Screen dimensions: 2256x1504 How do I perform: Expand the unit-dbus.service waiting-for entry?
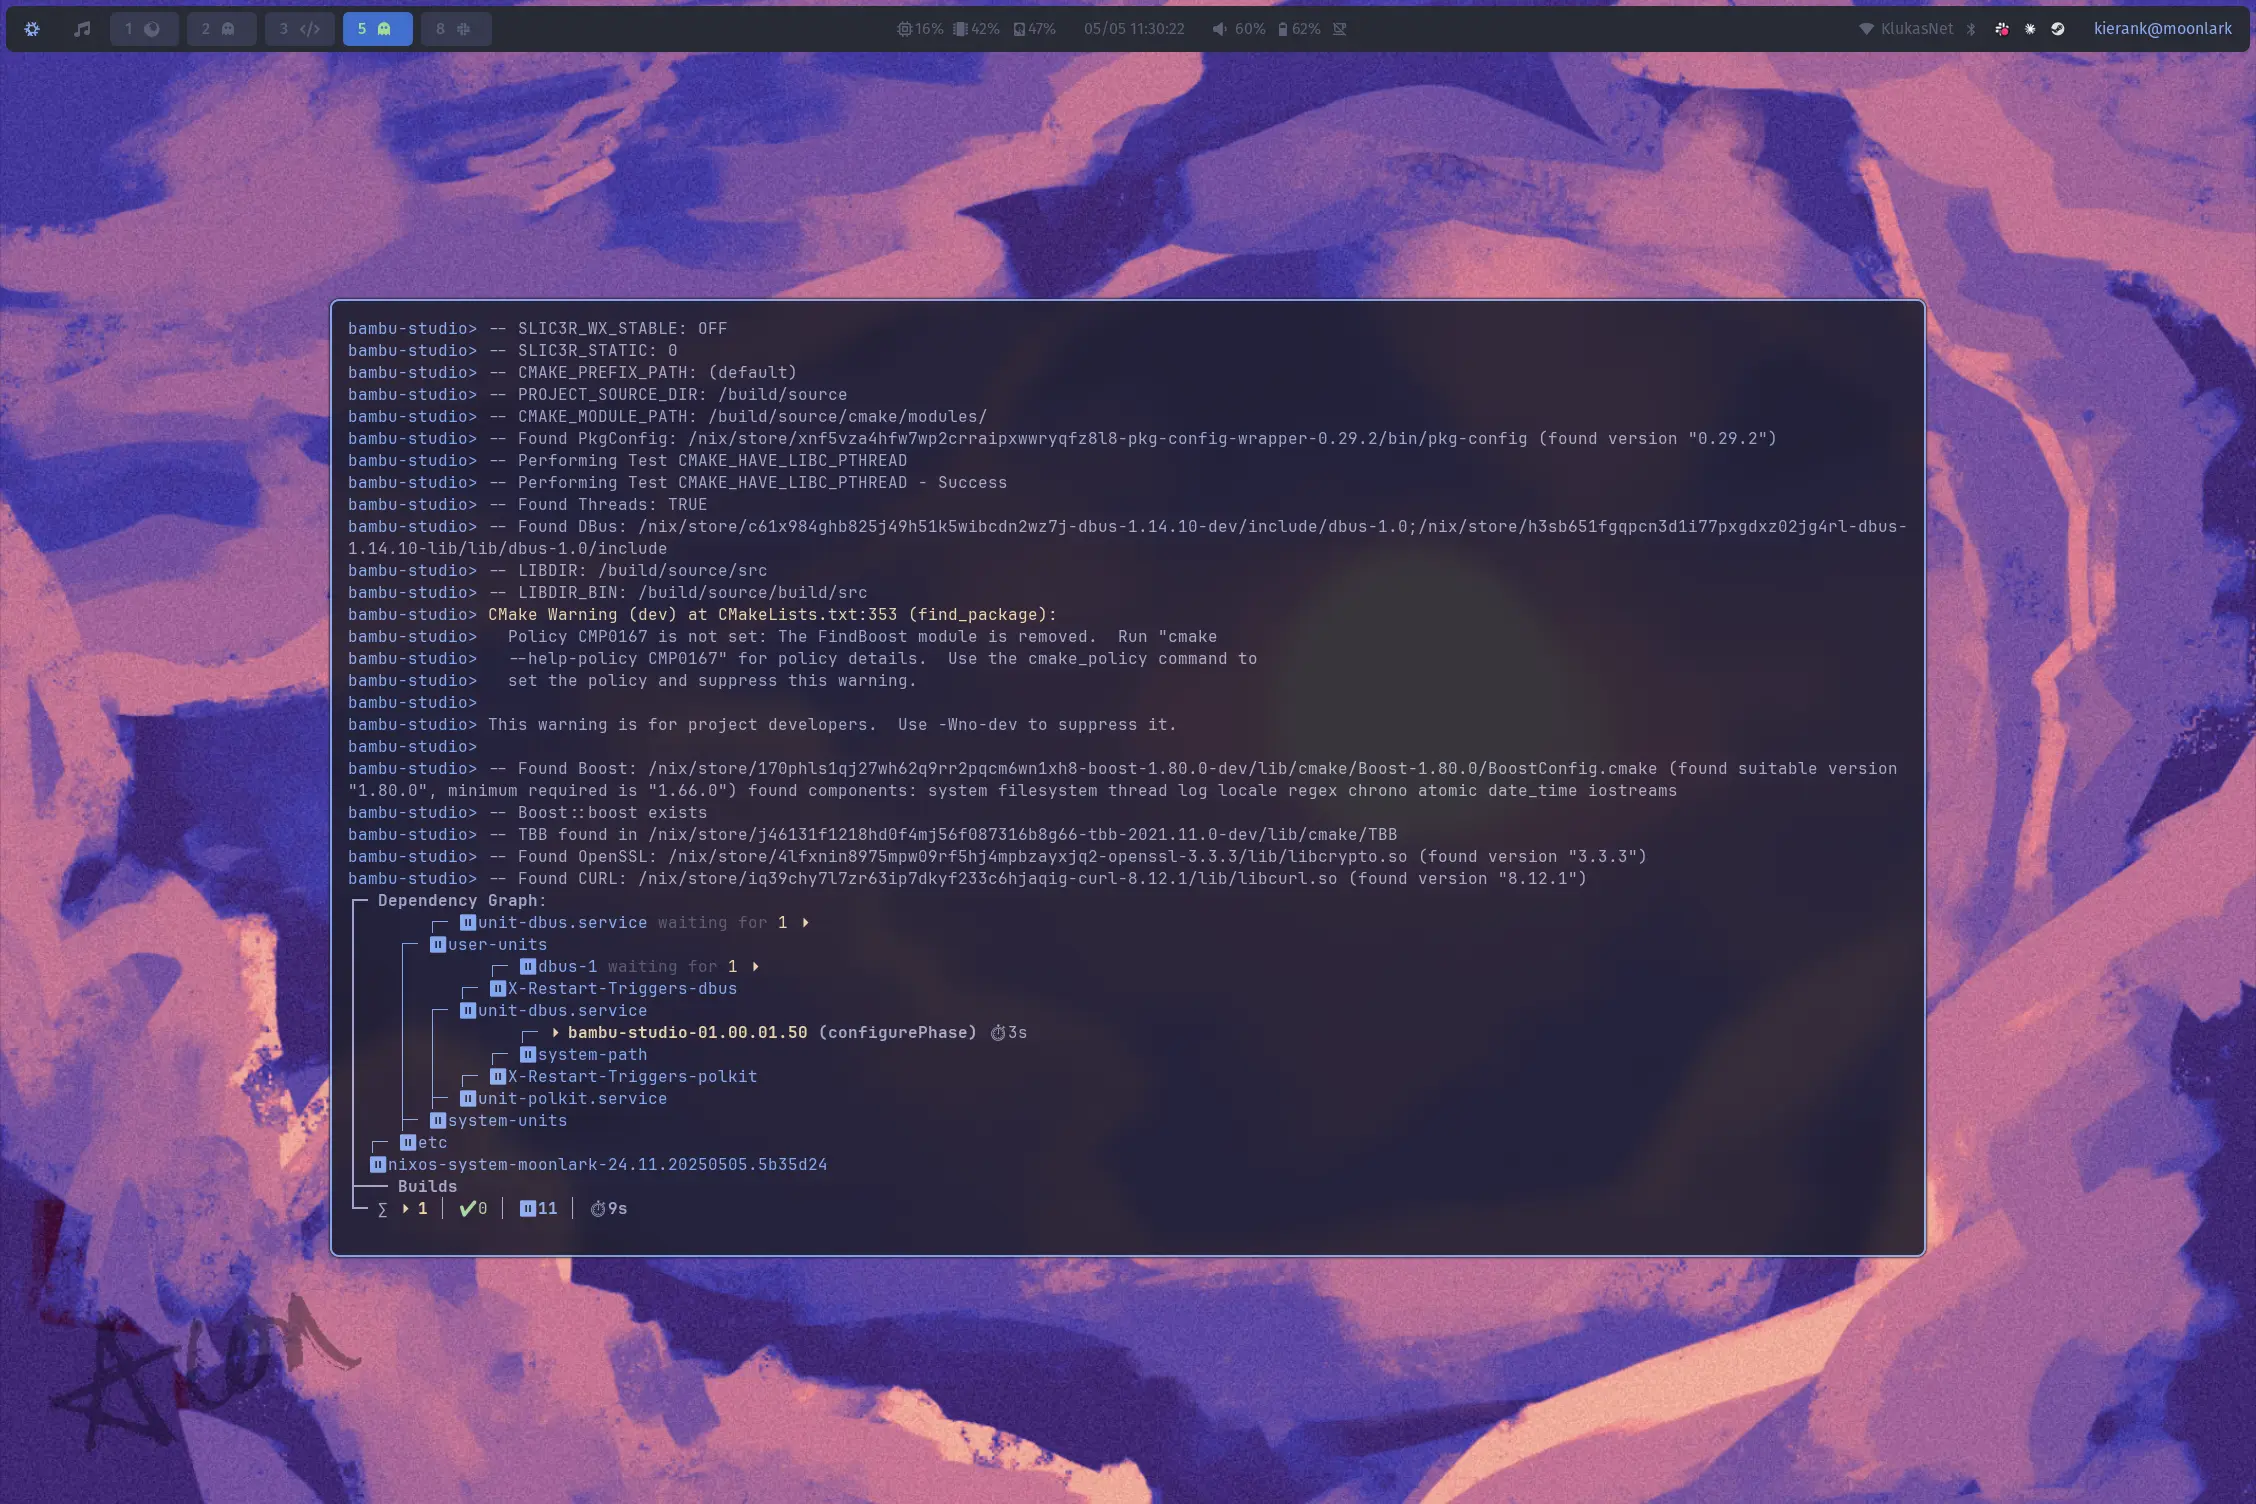click(806, 922)
